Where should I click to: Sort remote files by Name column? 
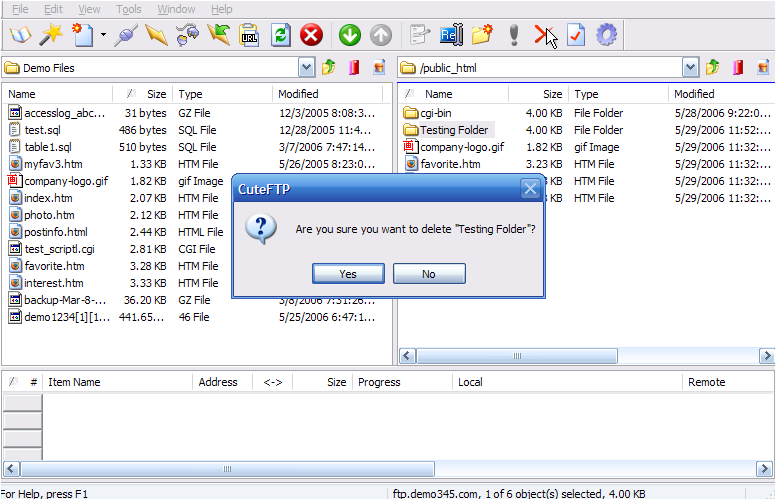coord(453,94)
